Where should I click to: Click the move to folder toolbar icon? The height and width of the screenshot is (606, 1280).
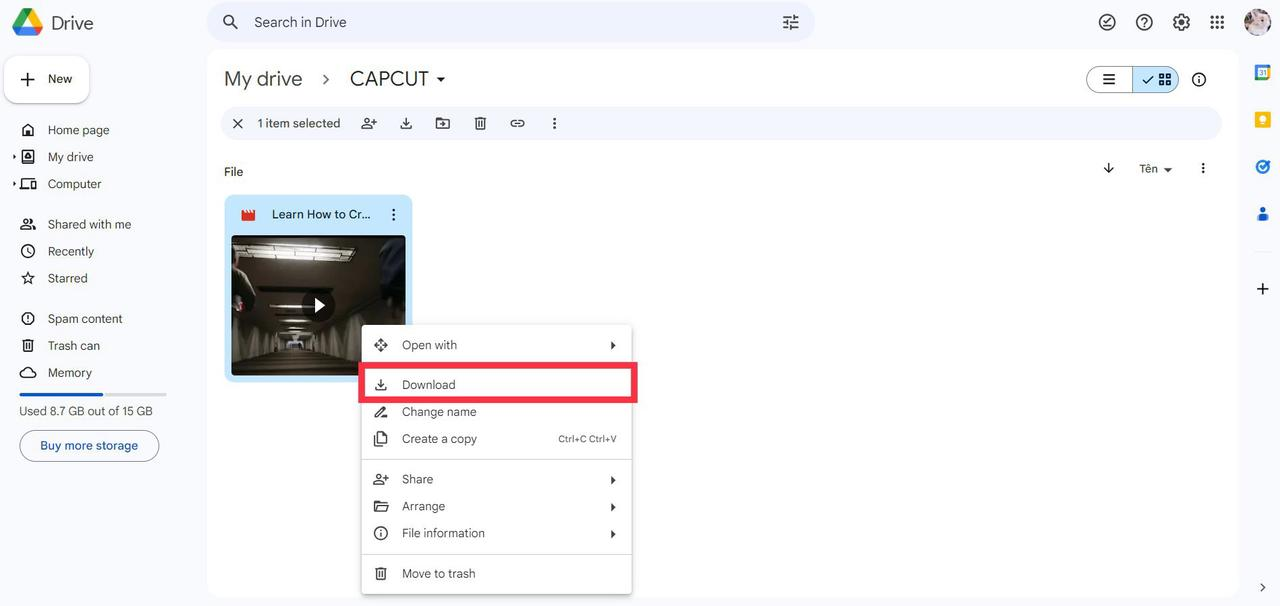tap(443, 123)
